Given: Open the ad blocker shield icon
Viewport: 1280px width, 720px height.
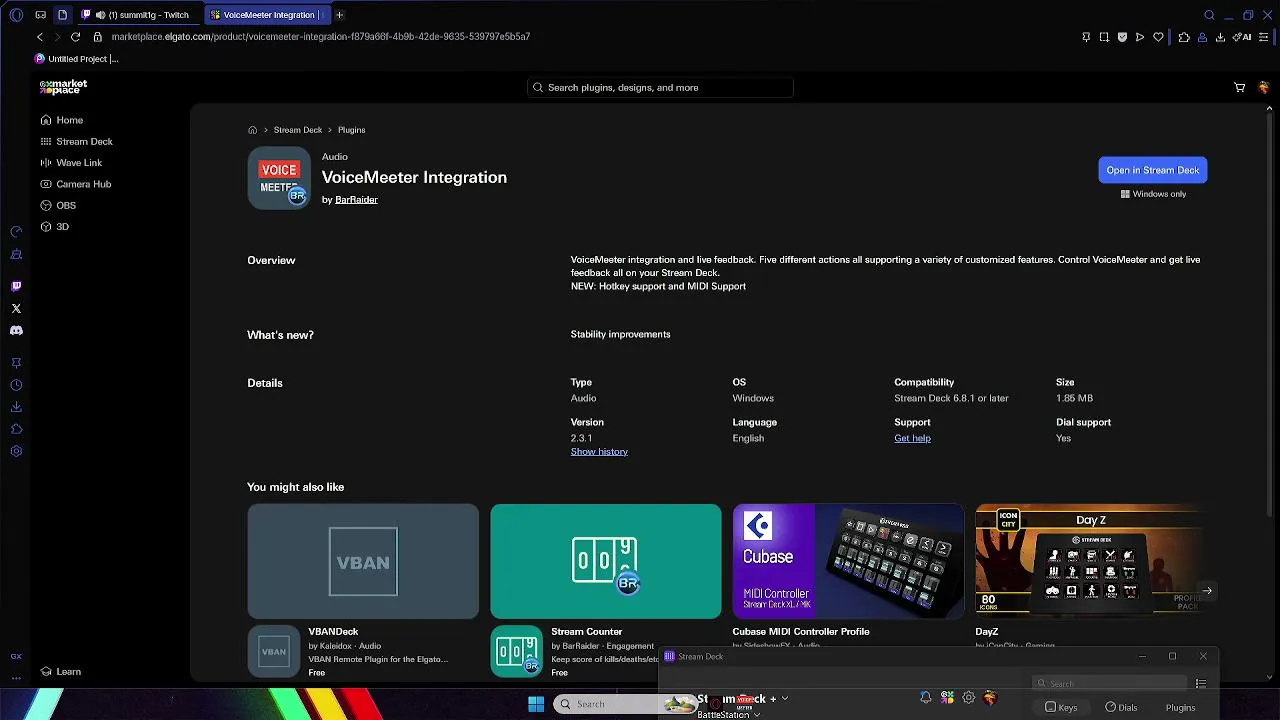Looking at the screenshot, I should [x=1122, y=37].
